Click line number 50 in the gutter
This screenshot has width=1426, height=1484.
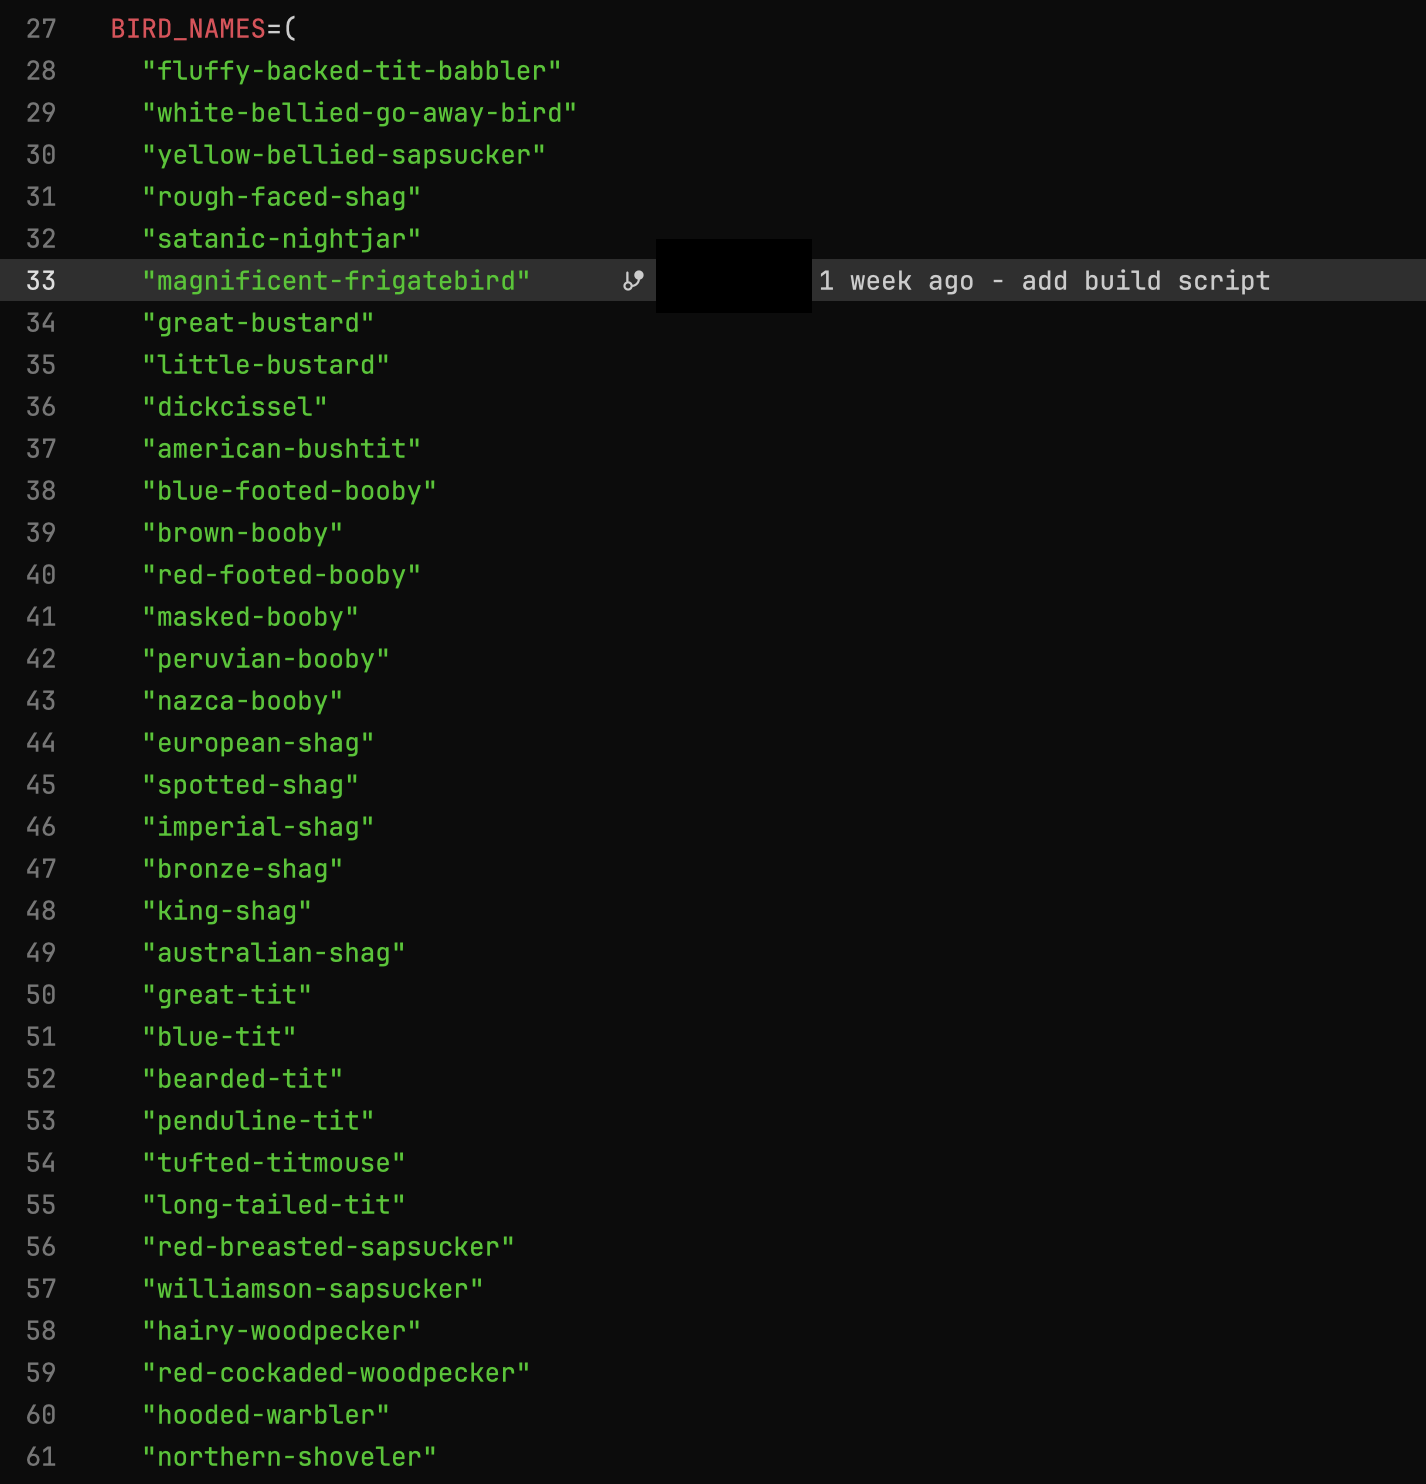(41, 995)
